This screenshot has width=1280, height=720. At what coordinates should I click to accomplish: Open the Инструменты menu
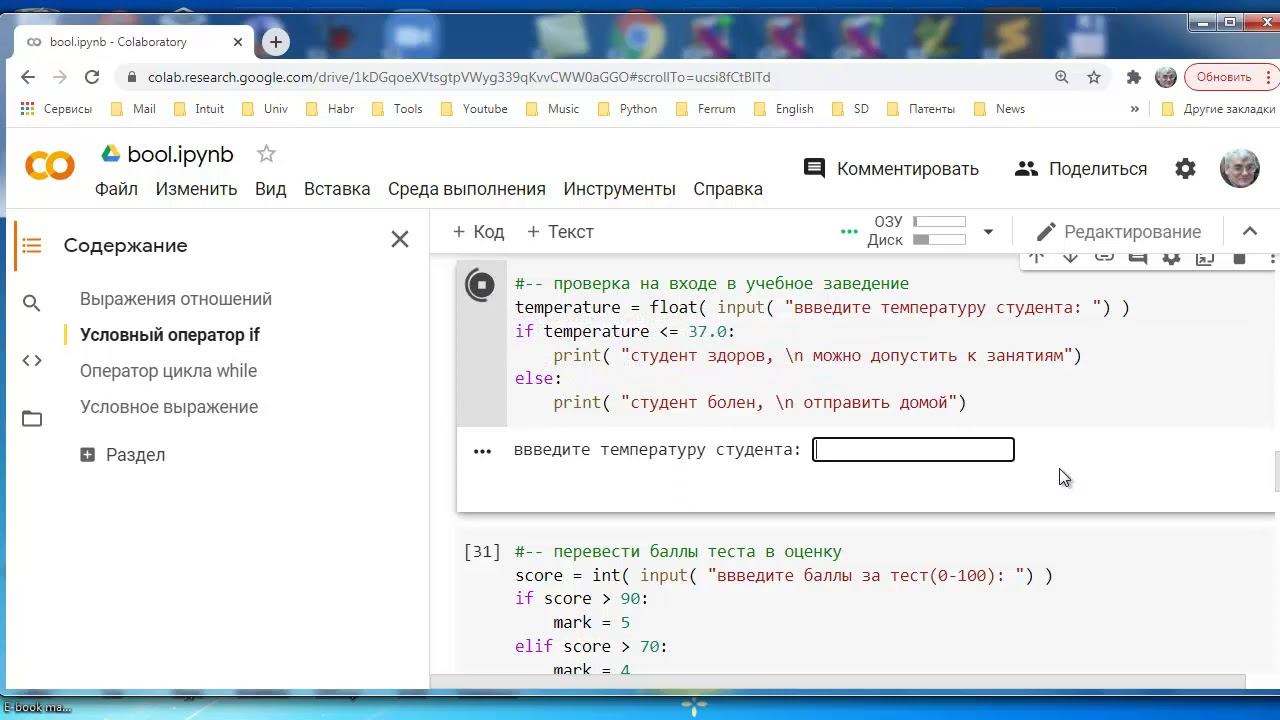(619, 189)
